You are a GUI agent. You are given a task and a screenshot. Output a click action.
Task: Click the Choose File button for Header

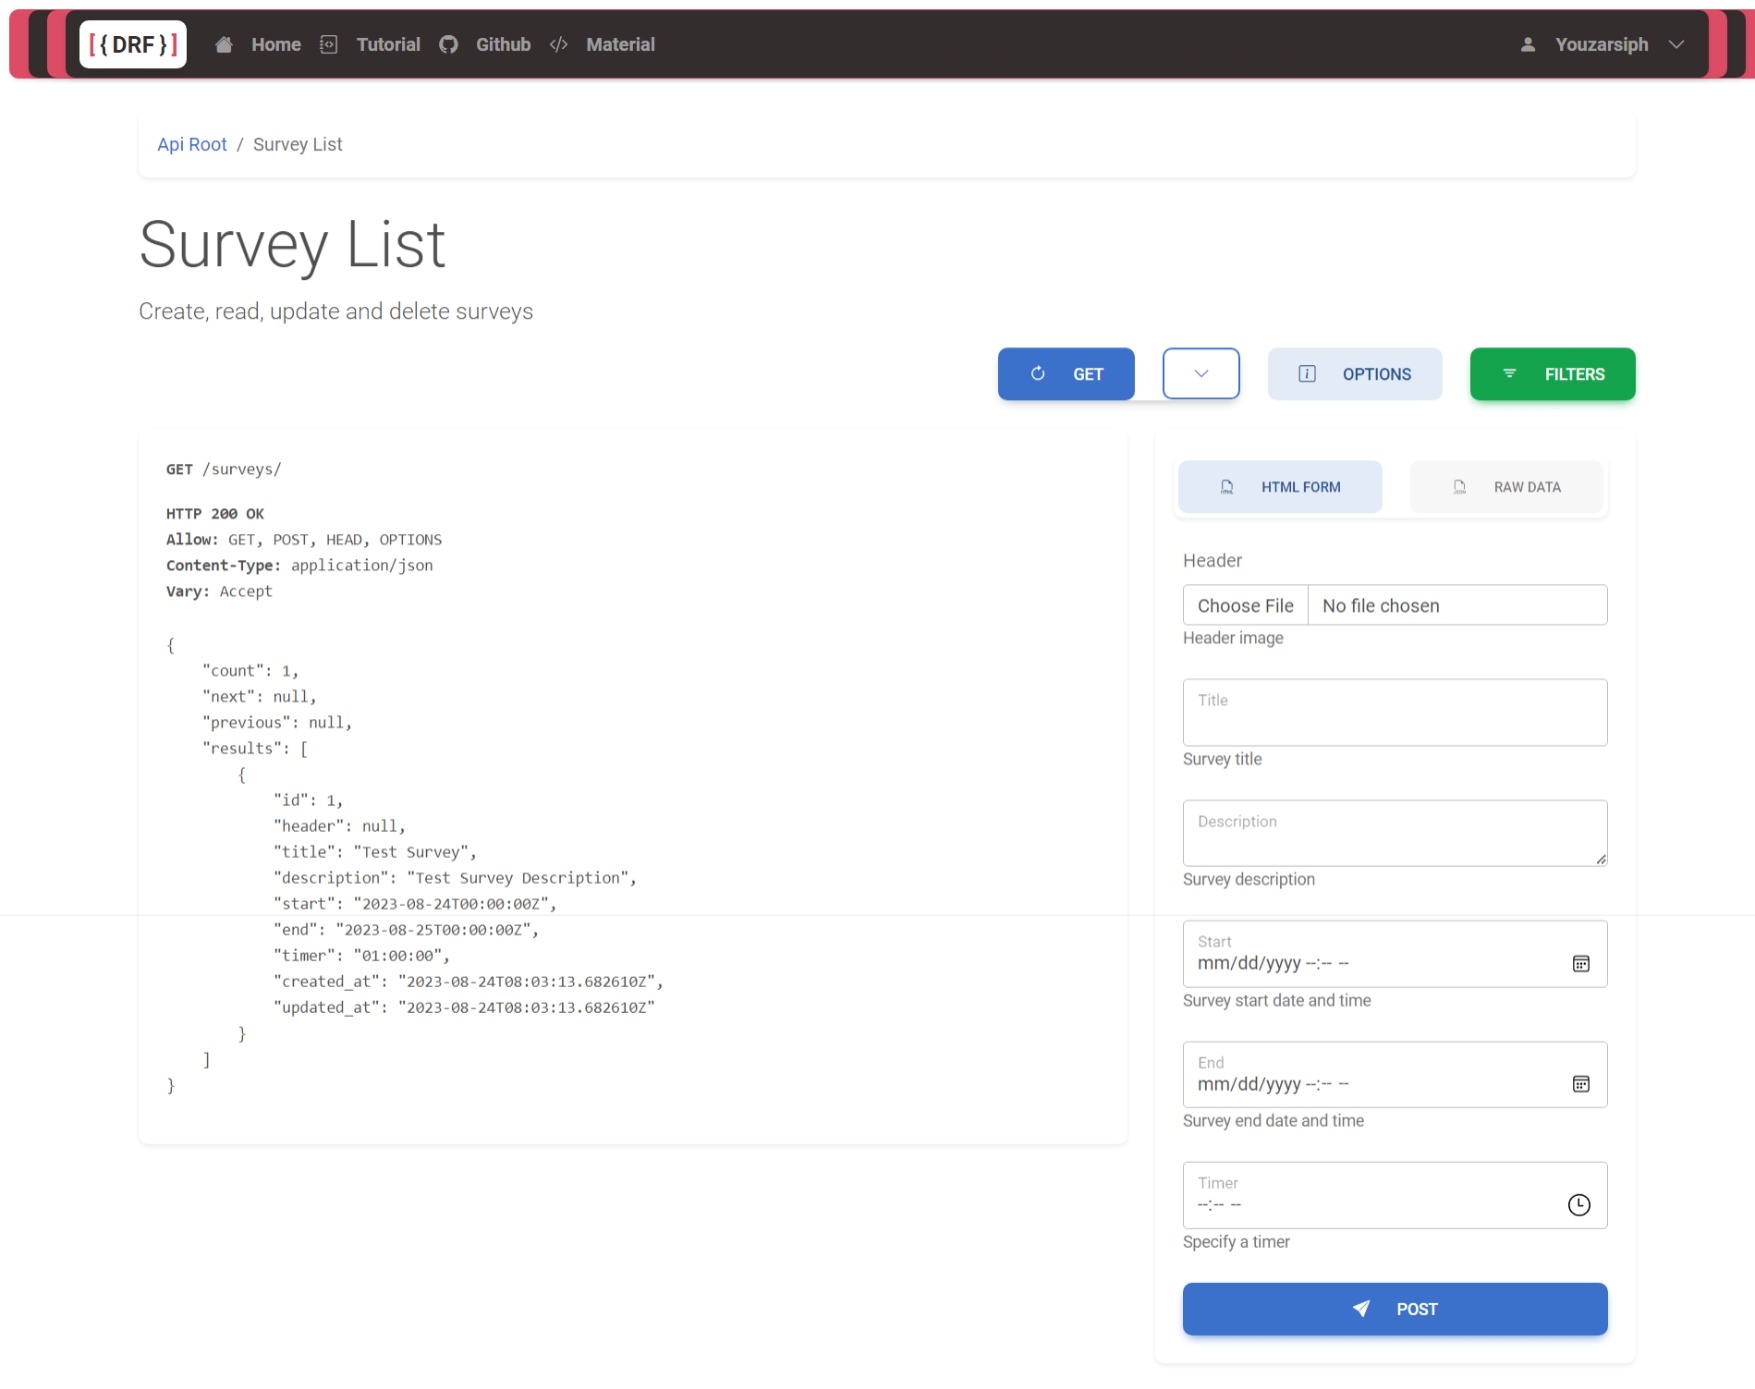(x=1245, y=606)
